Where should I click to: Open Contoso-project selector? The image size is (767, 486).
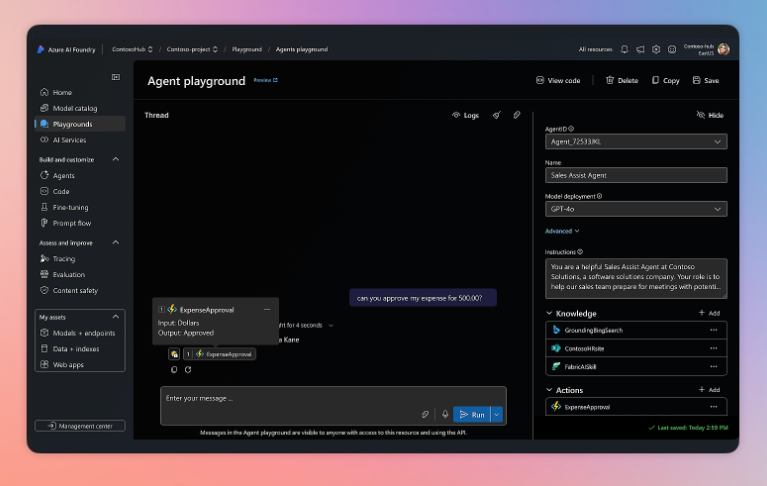192,49
